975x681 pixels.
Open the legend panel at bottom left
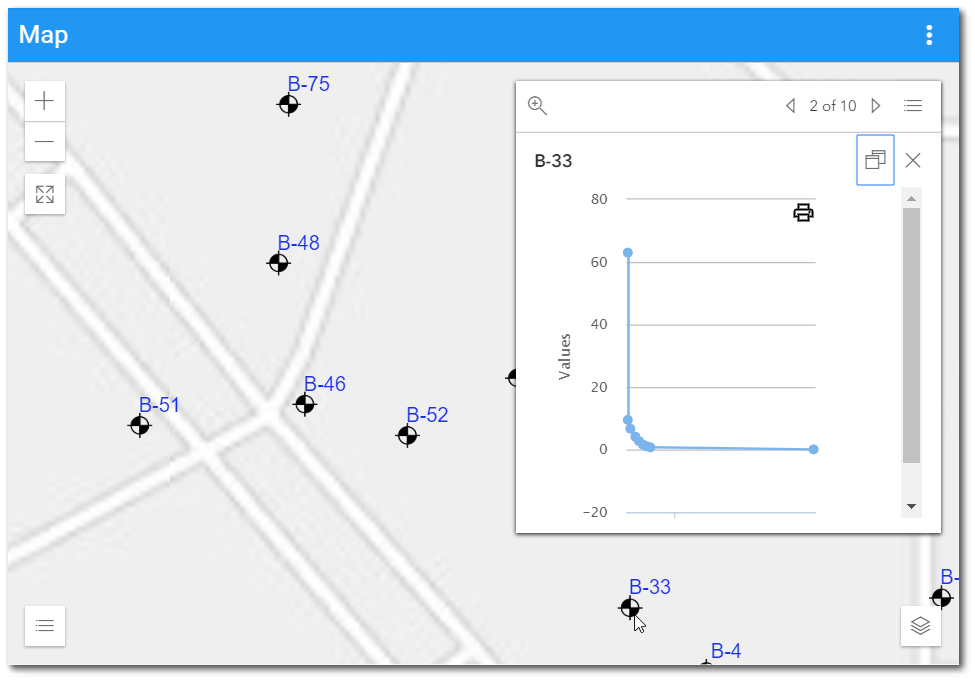tap(44, 625)
